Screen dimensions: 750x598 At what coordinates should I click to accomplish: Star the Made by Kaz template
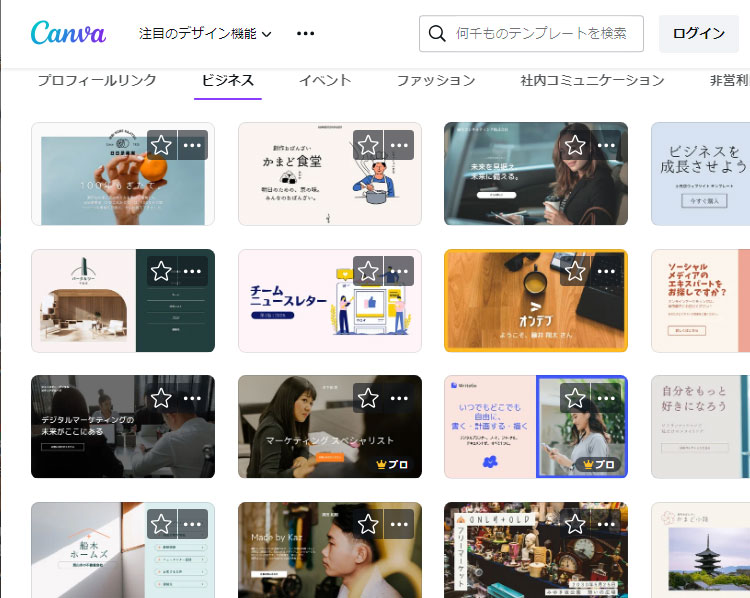[x=368, y=524]
